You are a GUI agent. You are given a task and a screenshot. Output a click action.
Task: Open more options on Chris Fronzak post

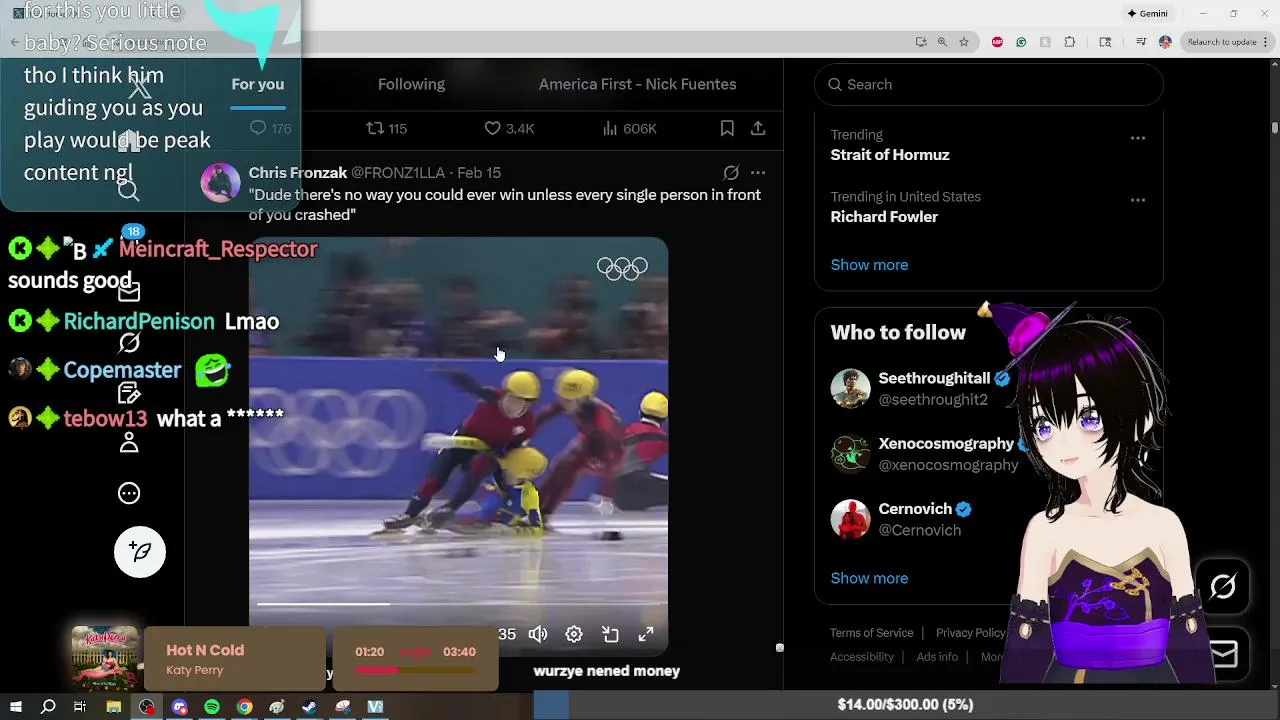click(758, 172)
